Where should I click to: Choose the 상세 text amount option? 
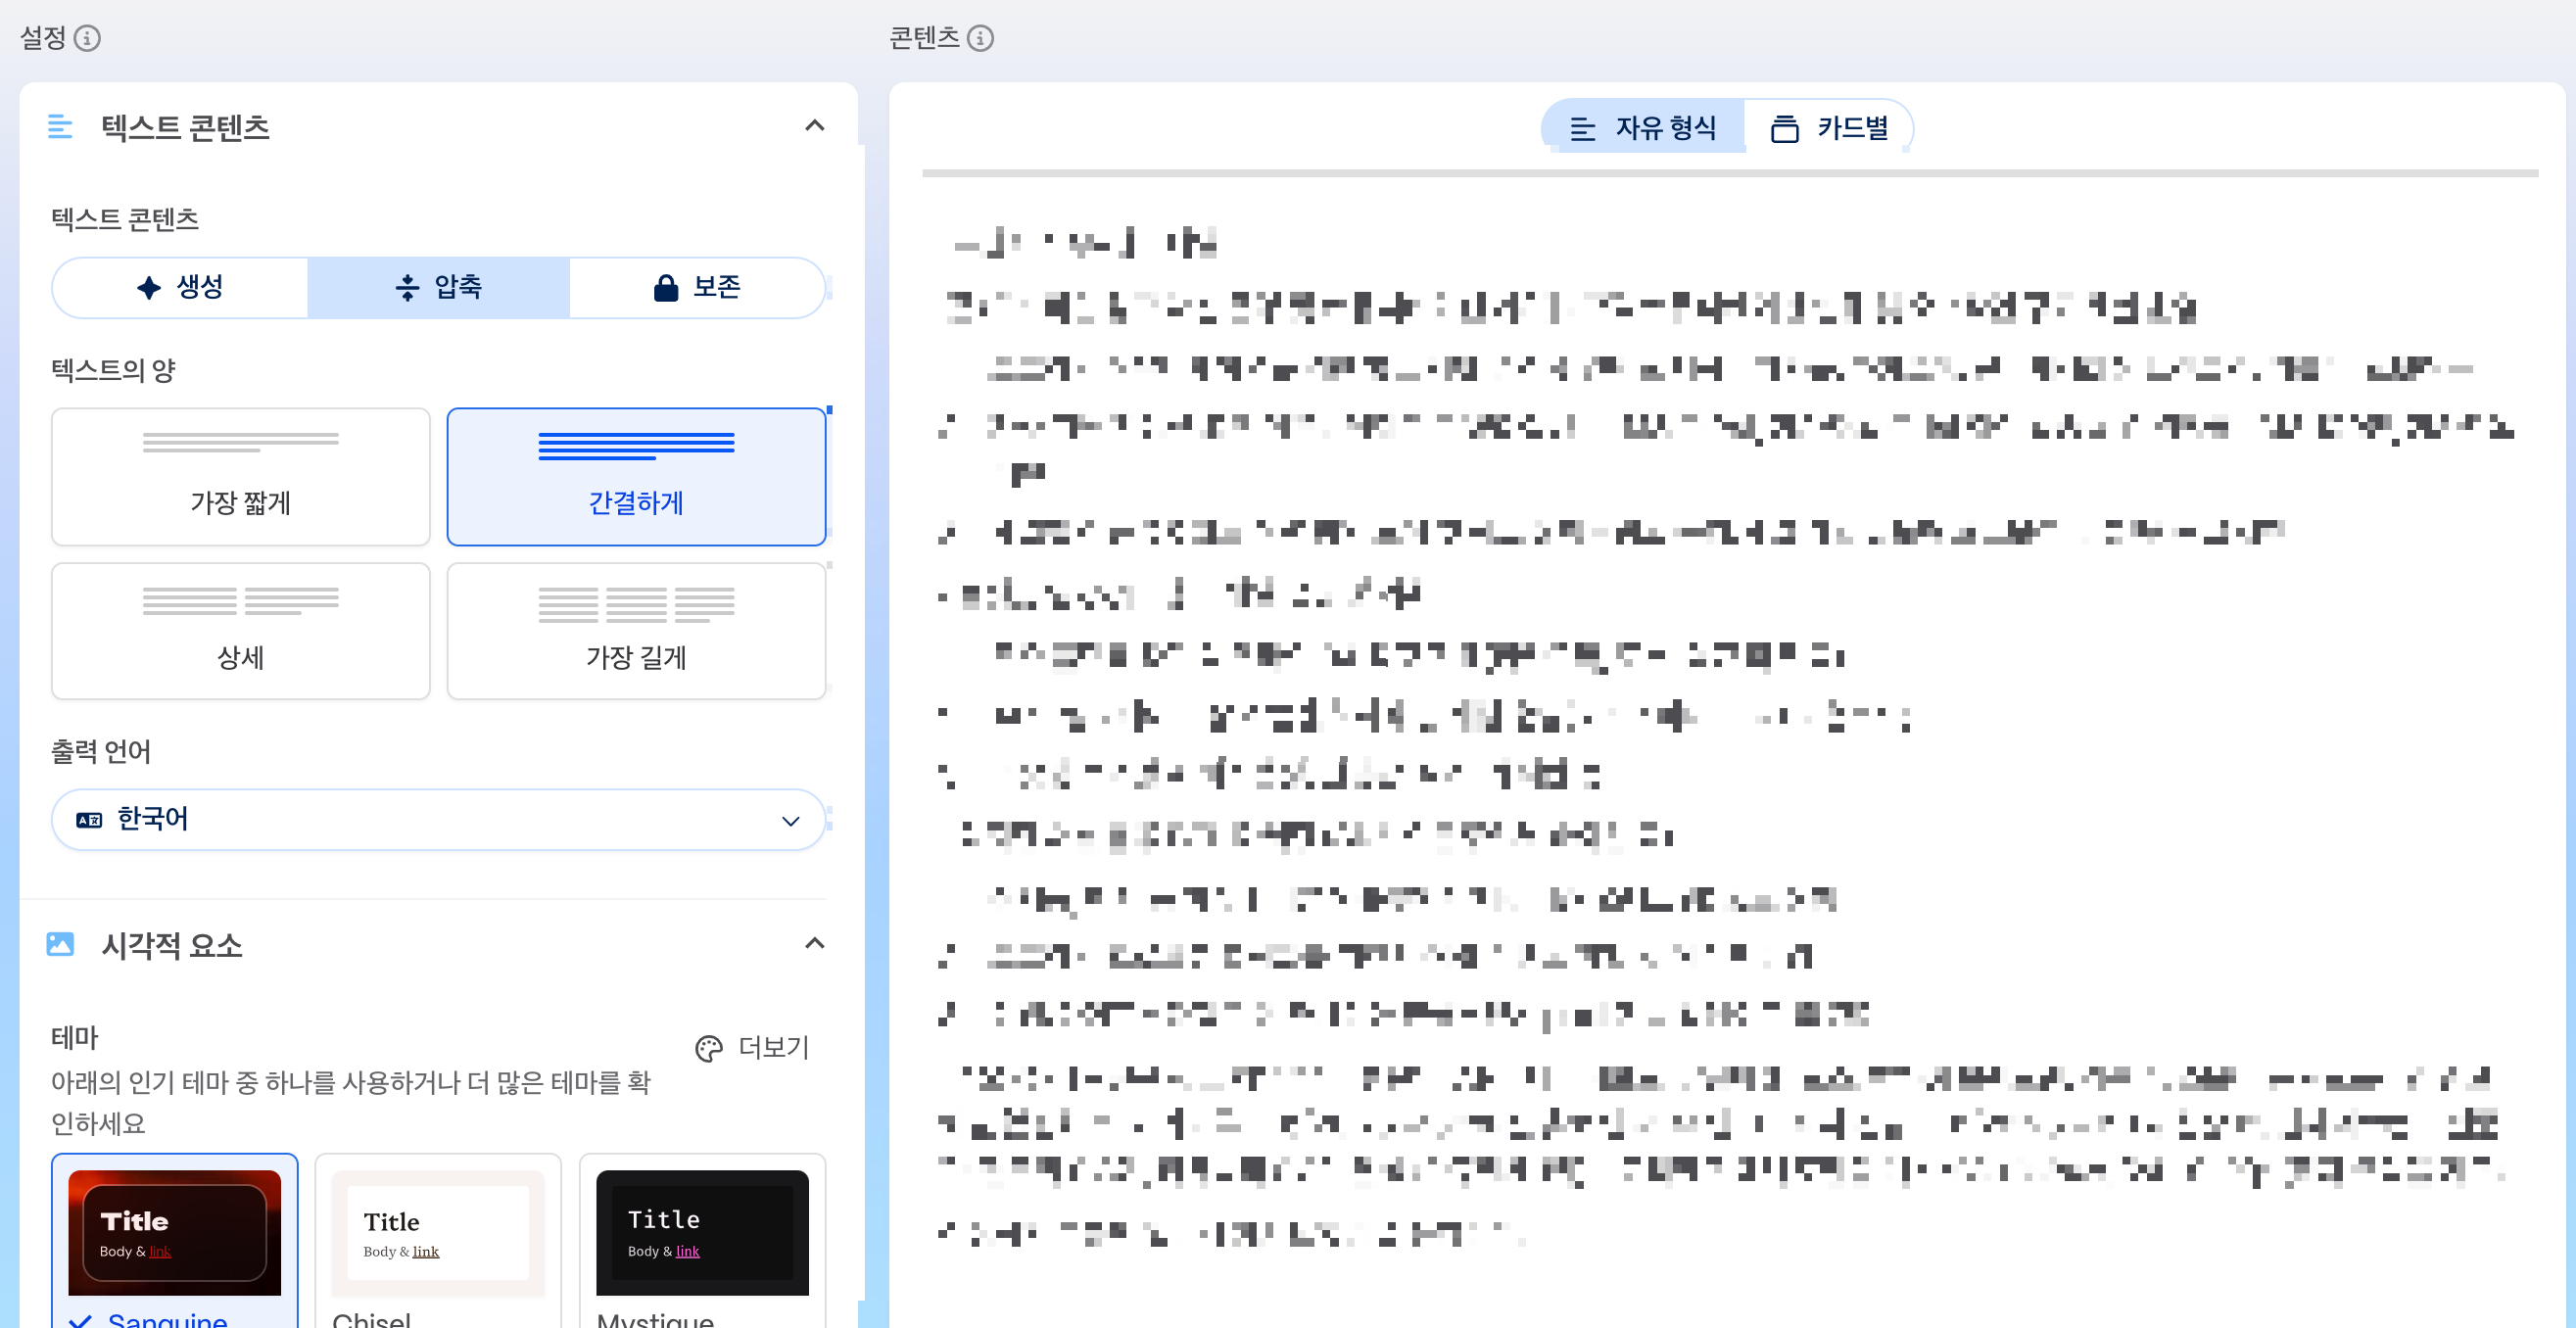(240, 631)
